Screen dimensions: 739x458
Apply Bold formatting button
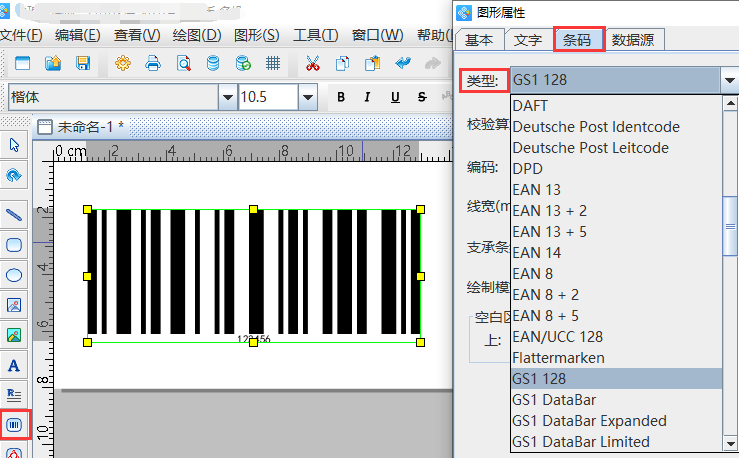pyautogui.click(x=341, y=97)
